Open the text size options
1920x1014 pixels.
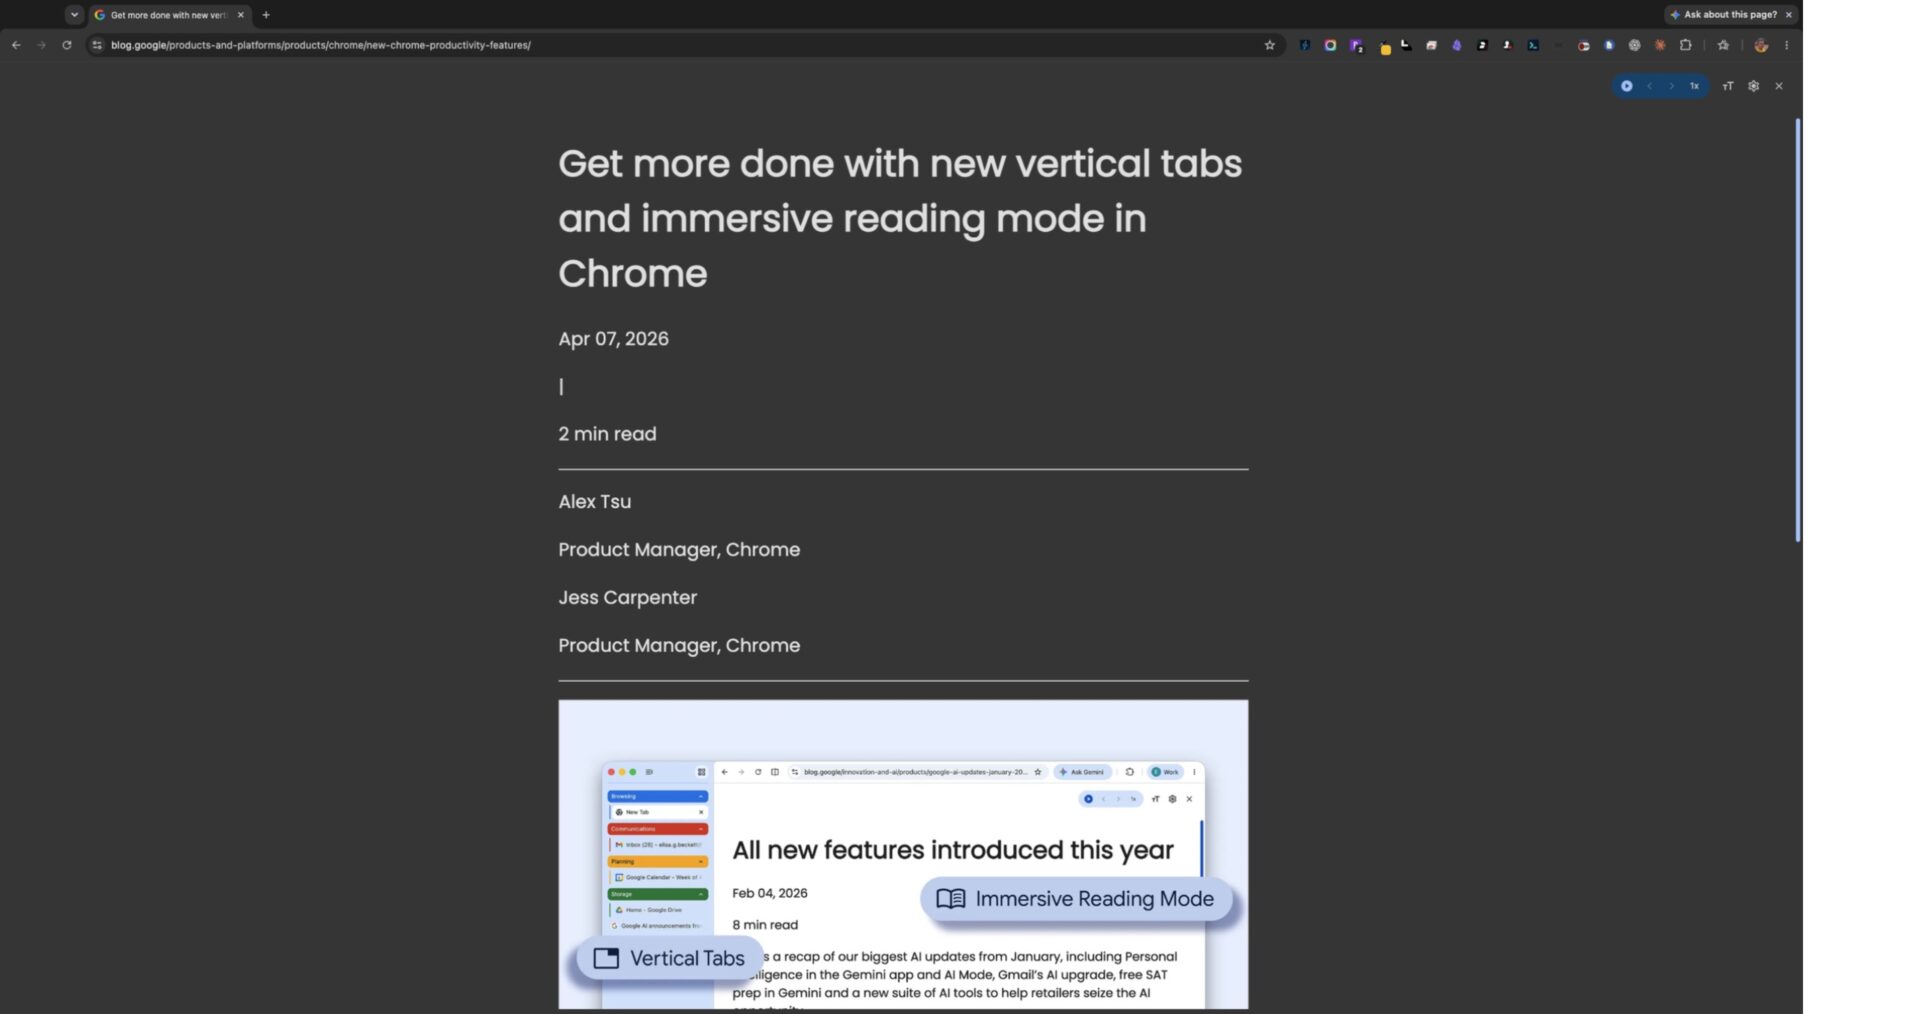click(x=1728, y=86)
